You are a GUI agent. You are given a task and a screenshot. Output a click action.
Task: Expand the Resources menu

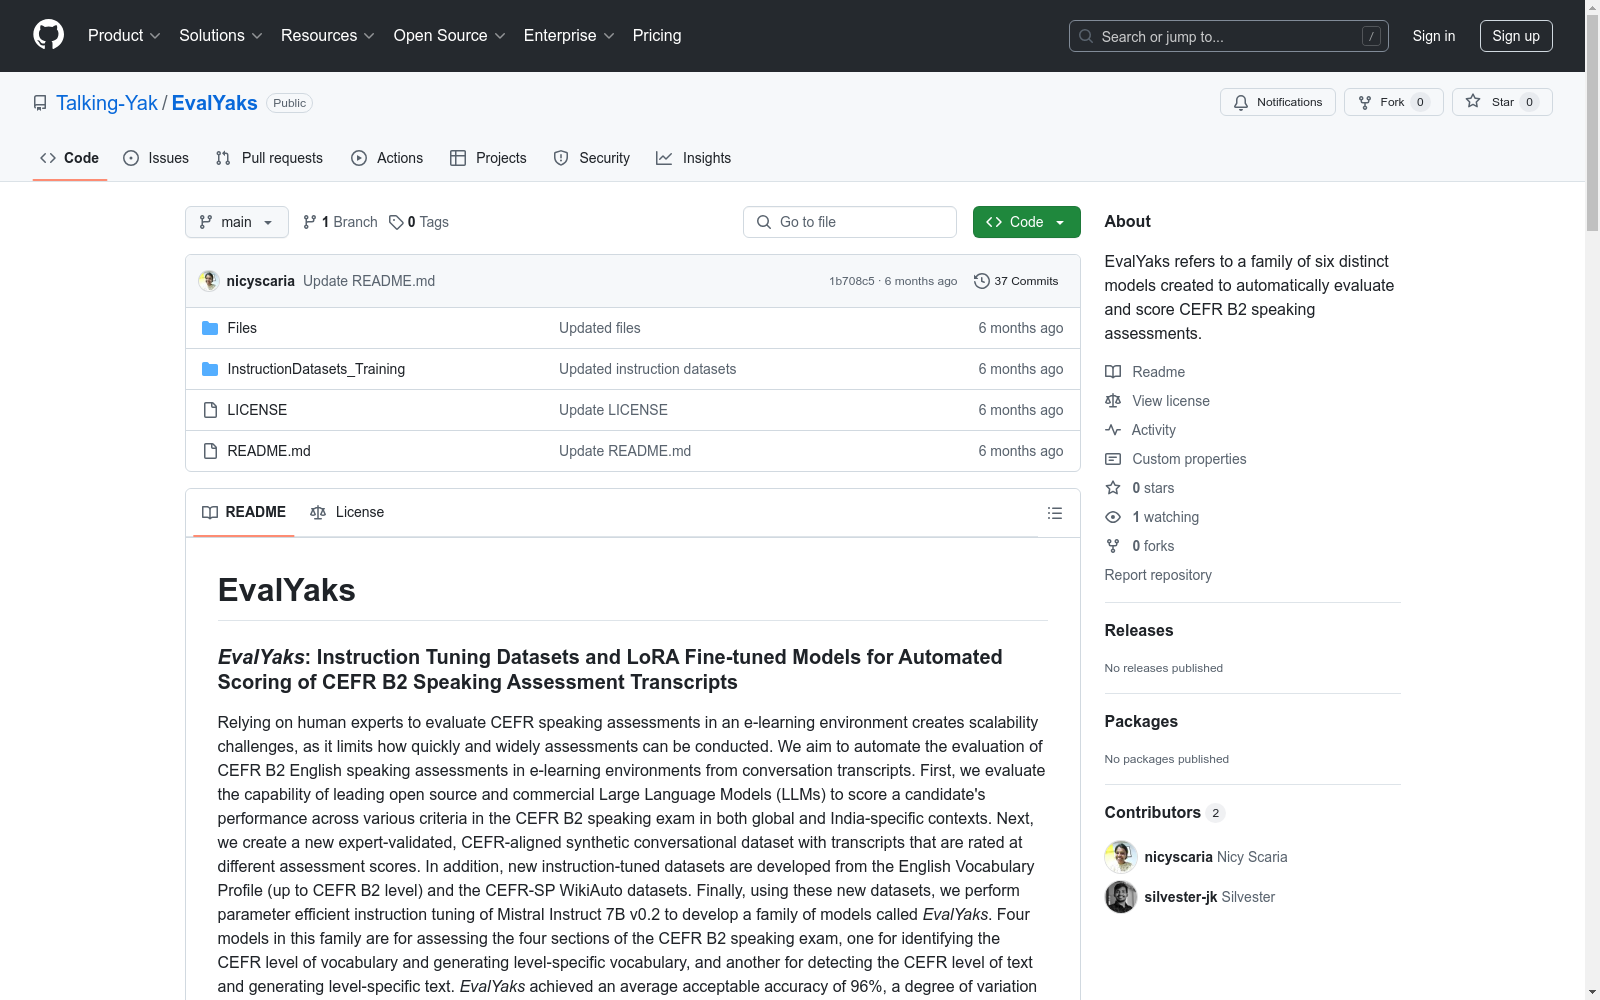(x=328, y=36)
